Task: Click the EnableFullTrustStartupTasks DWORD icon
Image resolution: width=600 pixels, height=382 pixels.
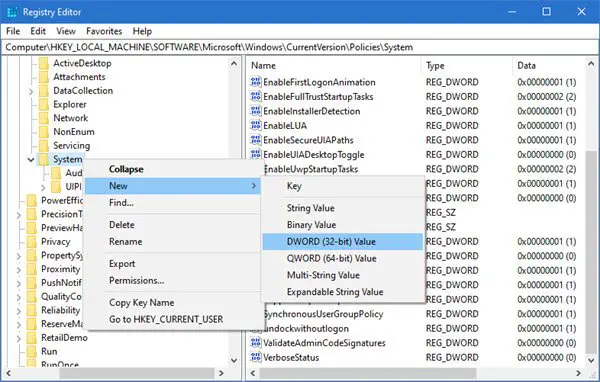Action: point(255,96)
